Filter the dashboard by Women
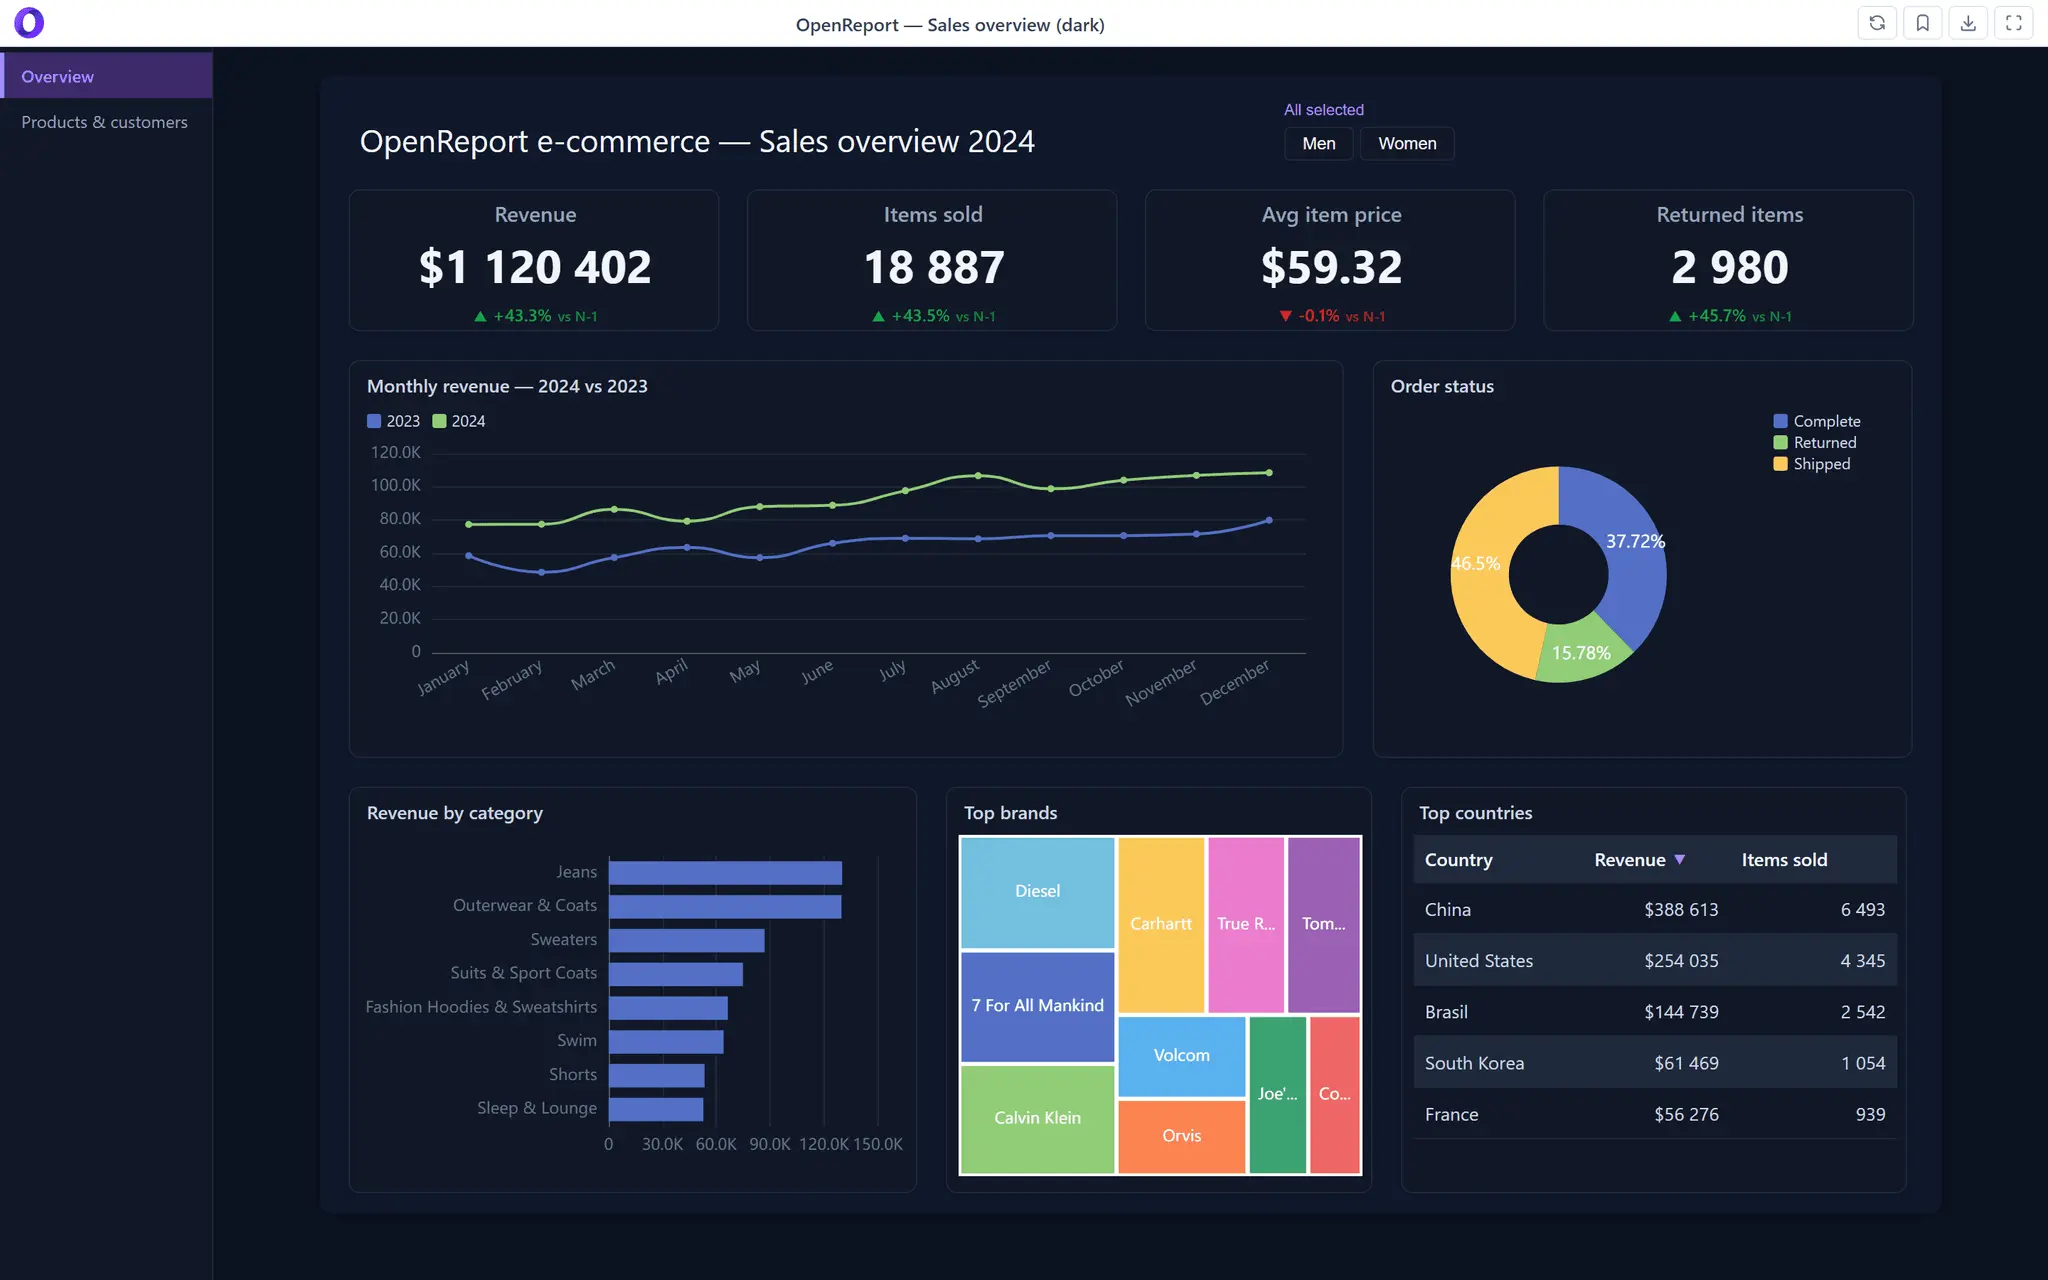The image size is (2048, 1280). [x=1407, y=143]
